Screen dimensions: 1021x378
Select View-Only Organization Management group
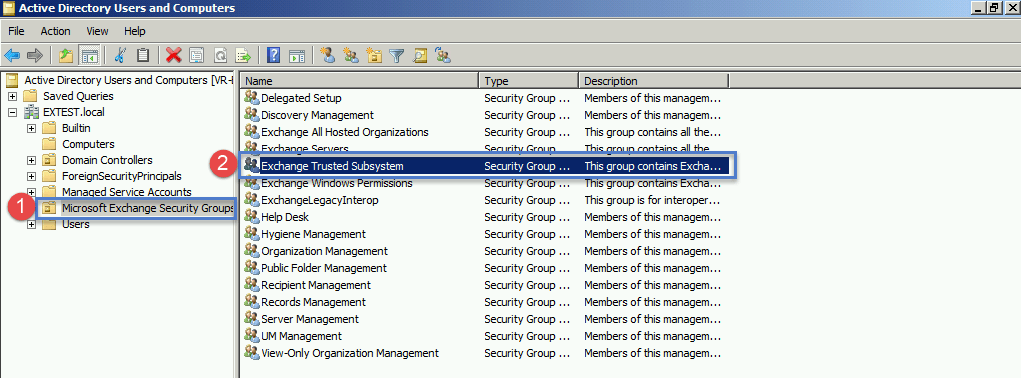[350, 353]
